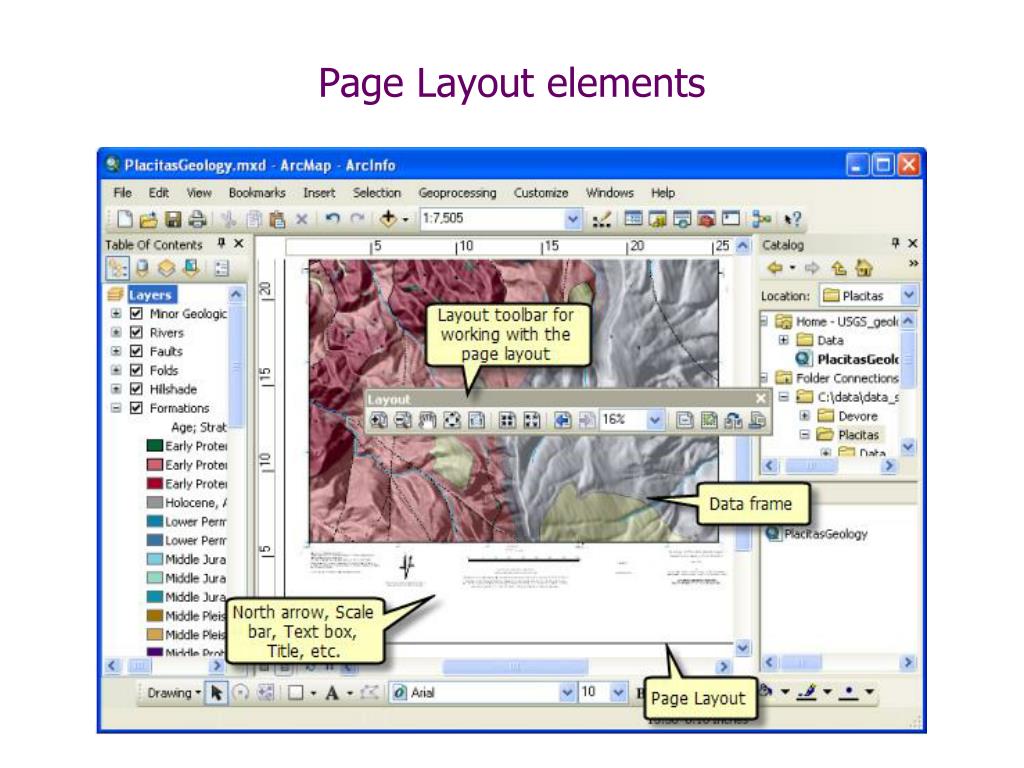Open the File menu
Viewport: 1024px width, 768px height.
coord(123,193)
